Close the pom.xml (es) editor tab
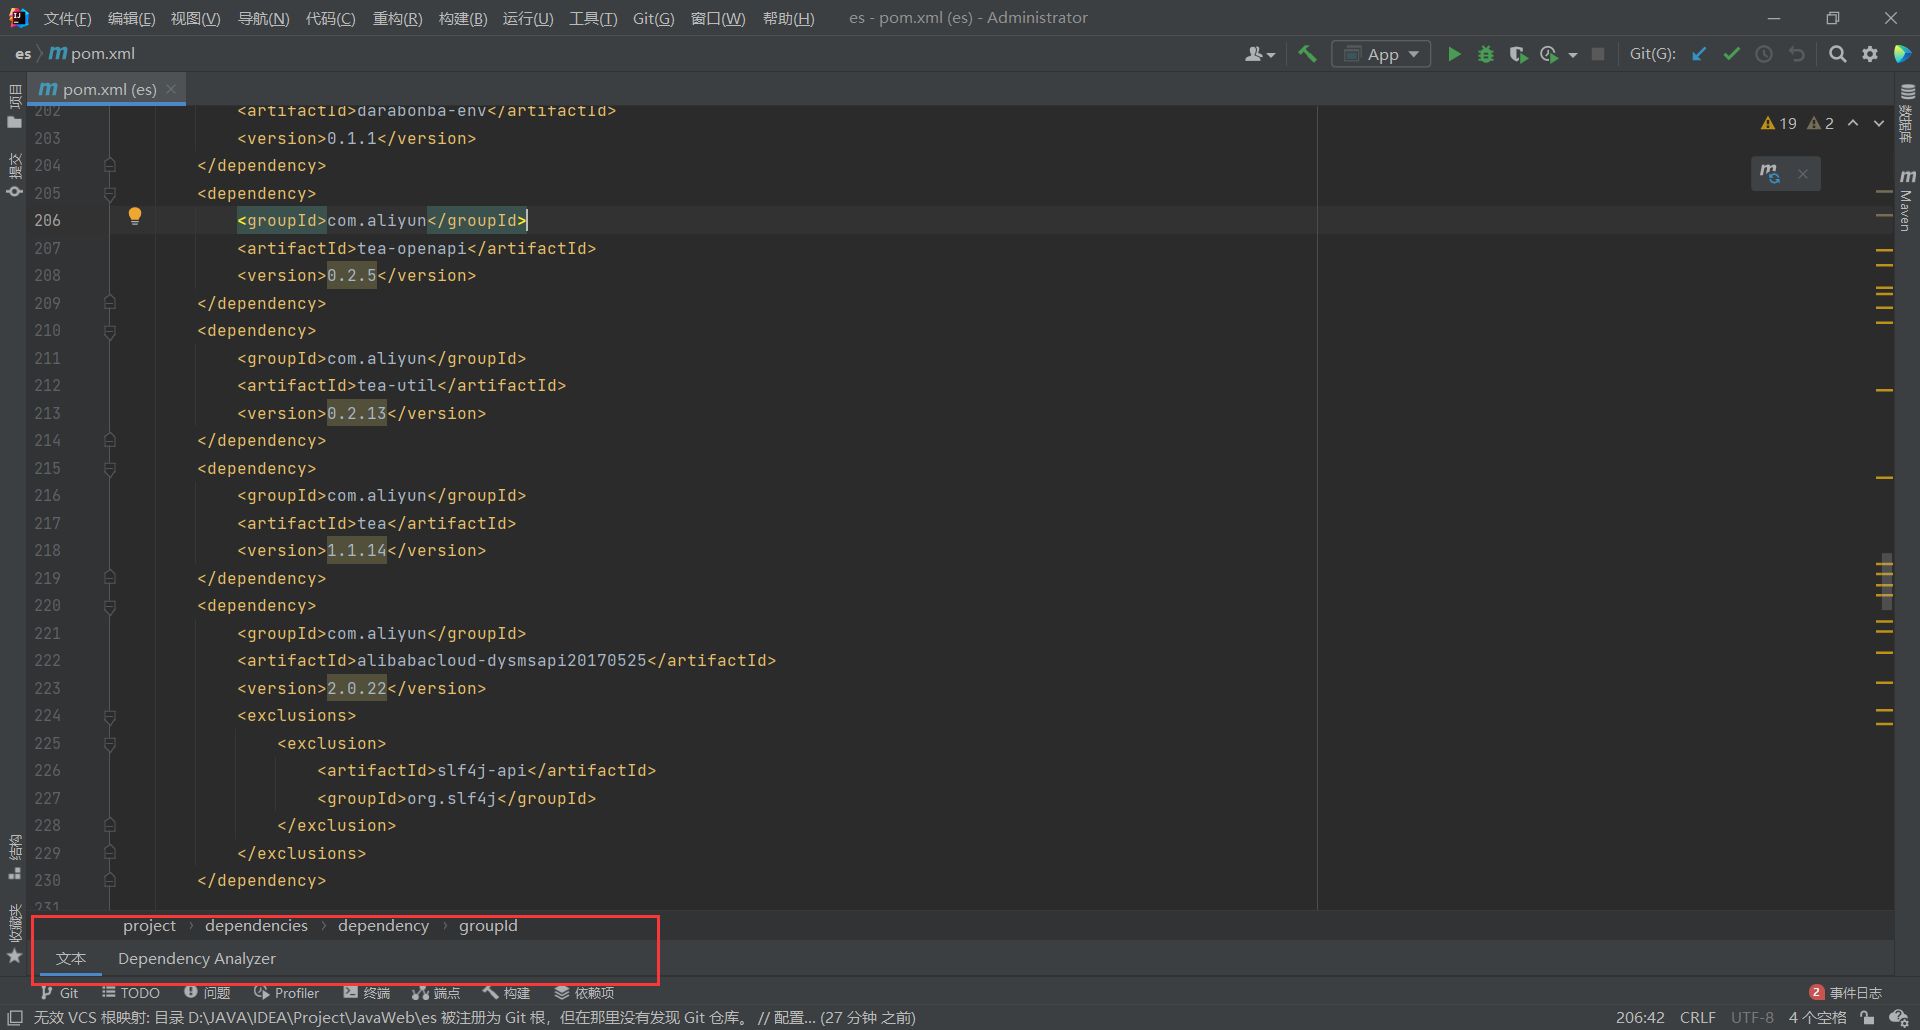Screen dimensions: 1920x1030 [171, 89]
